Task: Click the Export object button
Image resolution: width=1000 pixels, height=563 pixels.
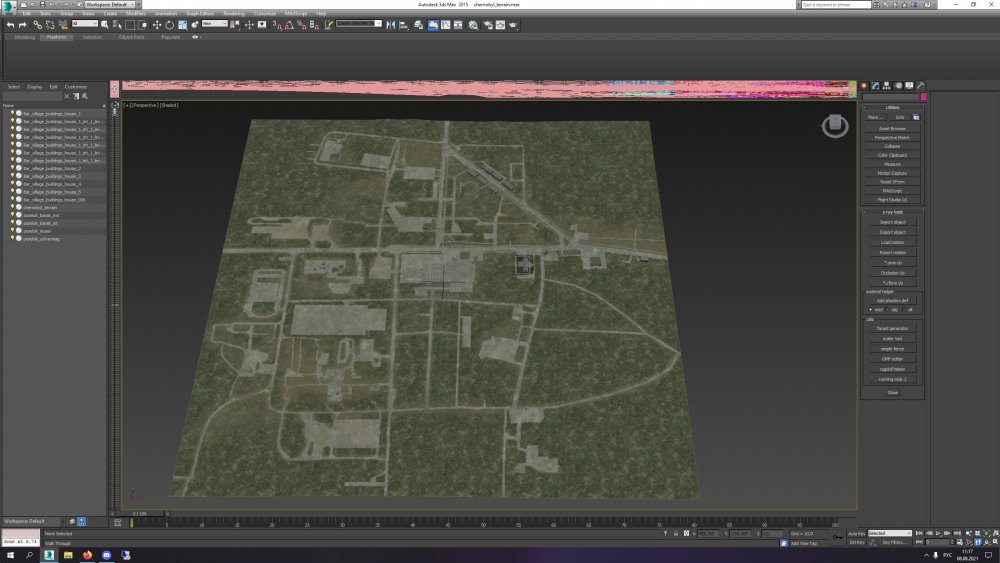Action: click(x=892, y=232)
